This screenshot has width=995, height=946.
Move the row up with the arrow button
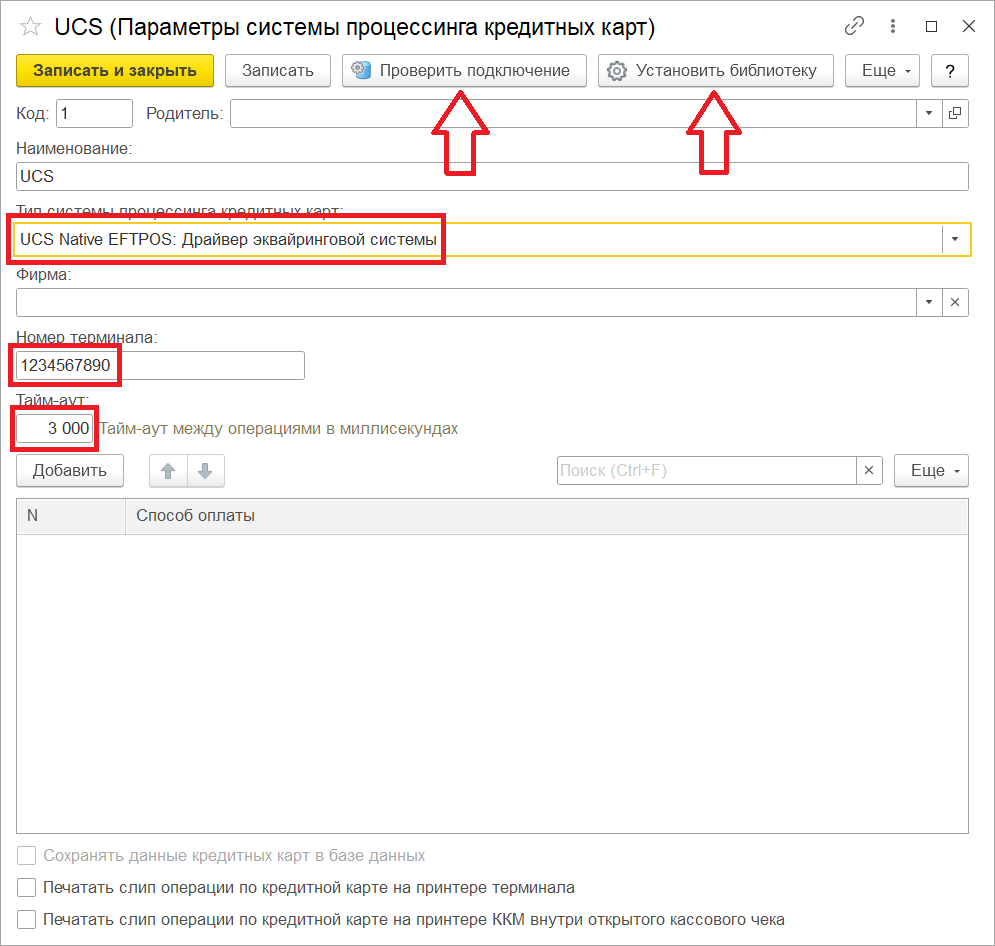(x=168, y=471)
